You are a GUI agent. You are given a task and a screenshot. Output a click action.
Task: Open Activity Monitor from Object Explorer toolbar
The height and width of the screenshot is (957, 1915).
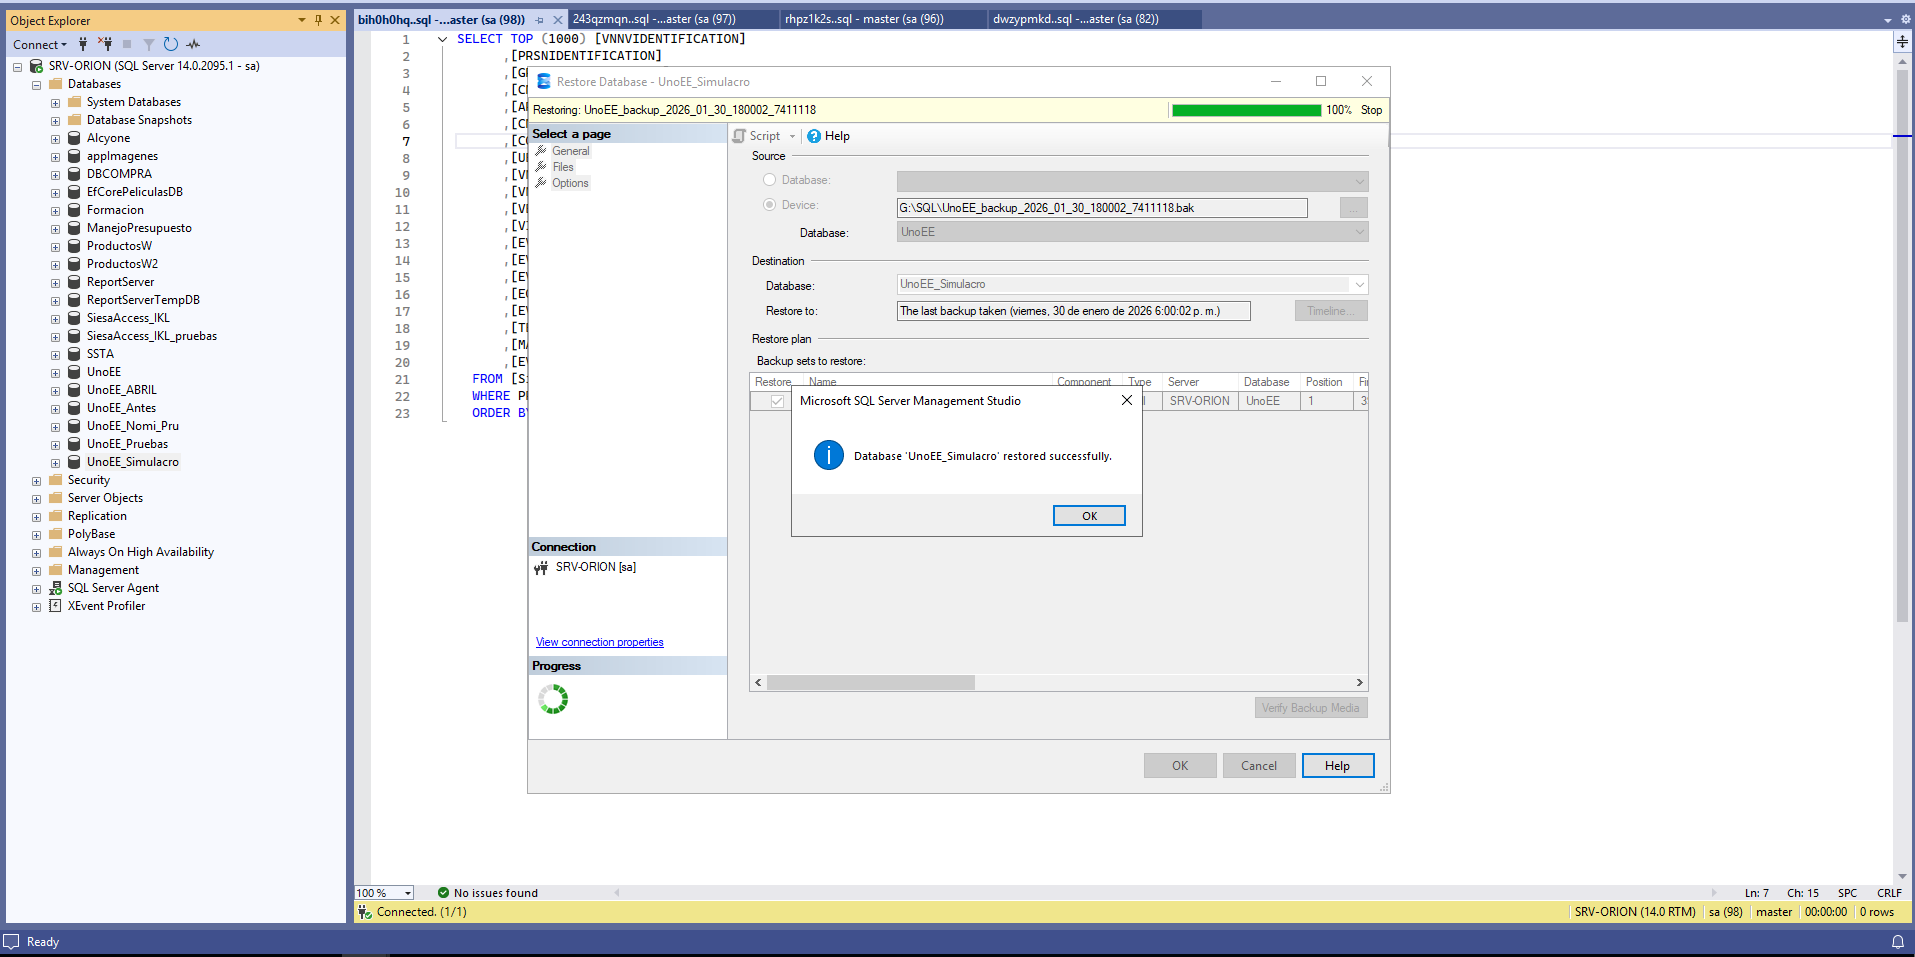[193, 44]
